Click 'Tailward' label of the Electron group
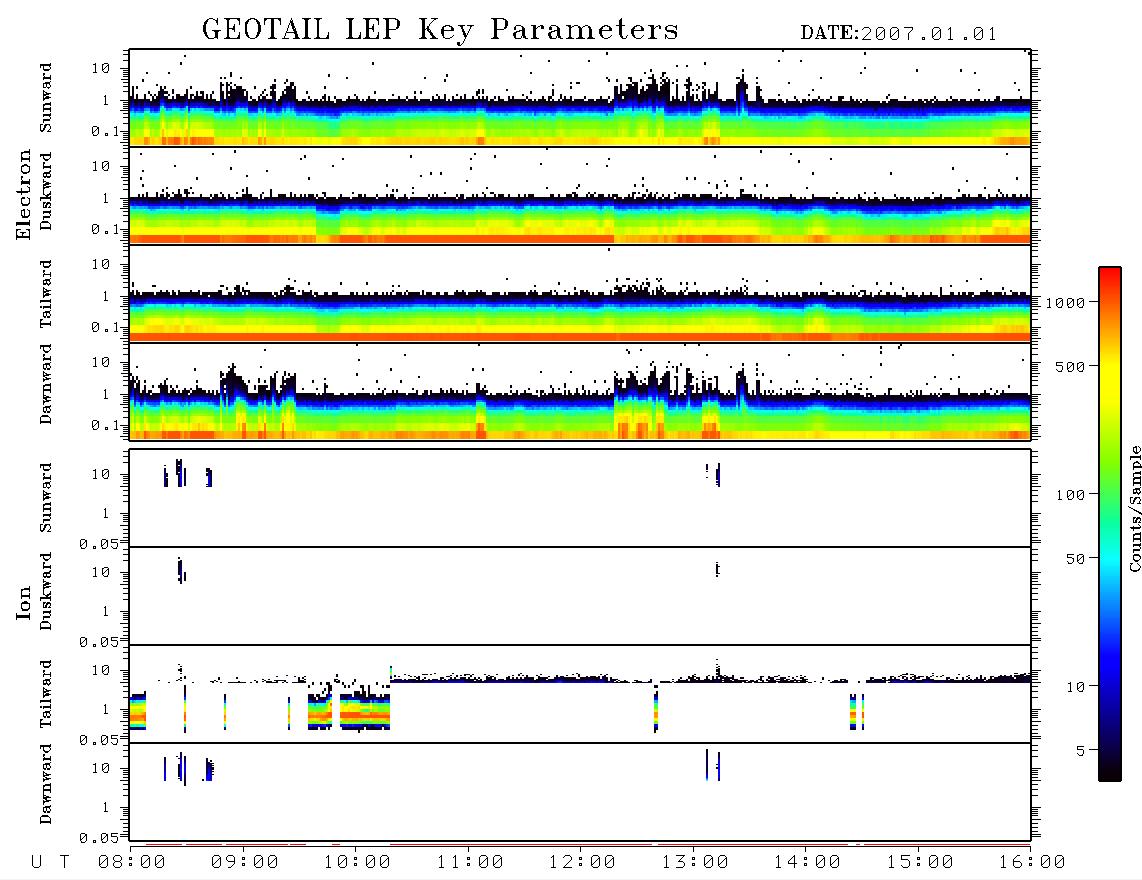1142x880 pixels. (x=46, y=294)
